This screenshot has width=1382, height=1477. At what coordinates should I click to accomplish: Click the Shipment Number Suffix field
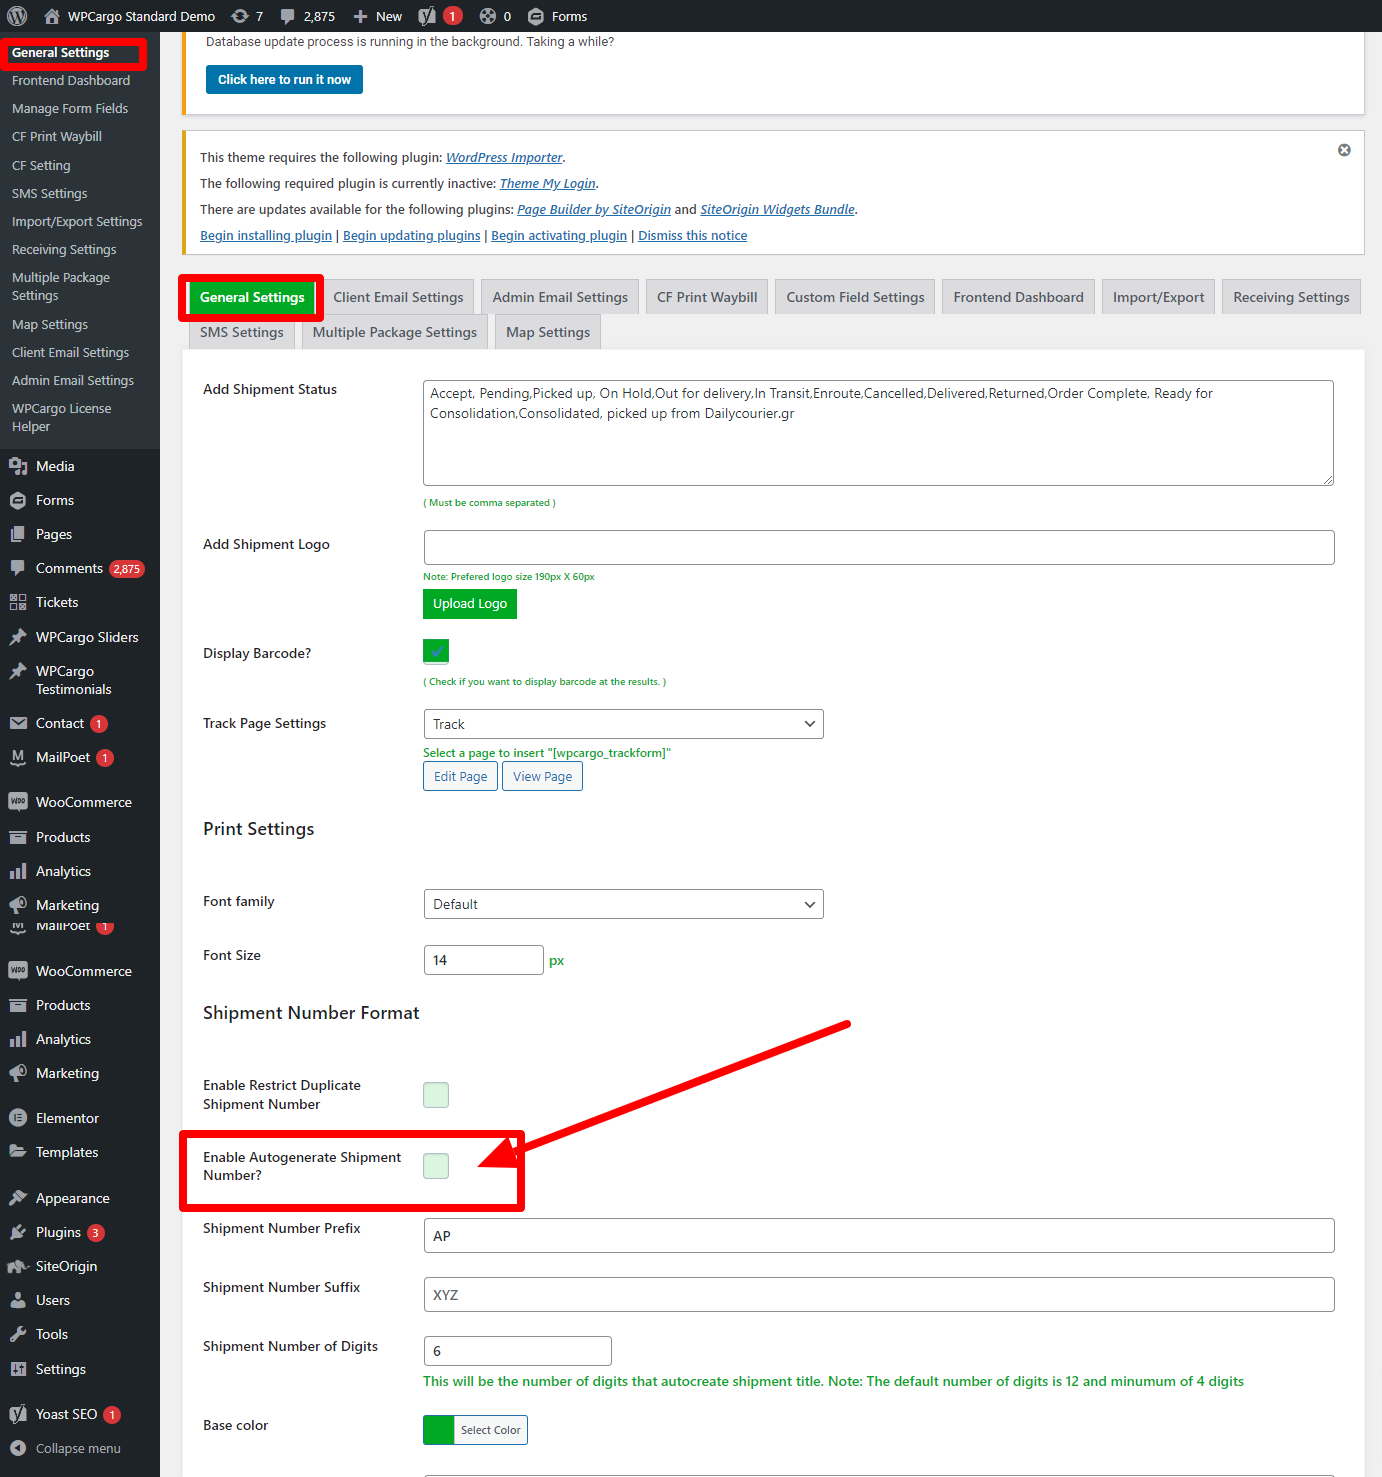[x=879, y=1294]
